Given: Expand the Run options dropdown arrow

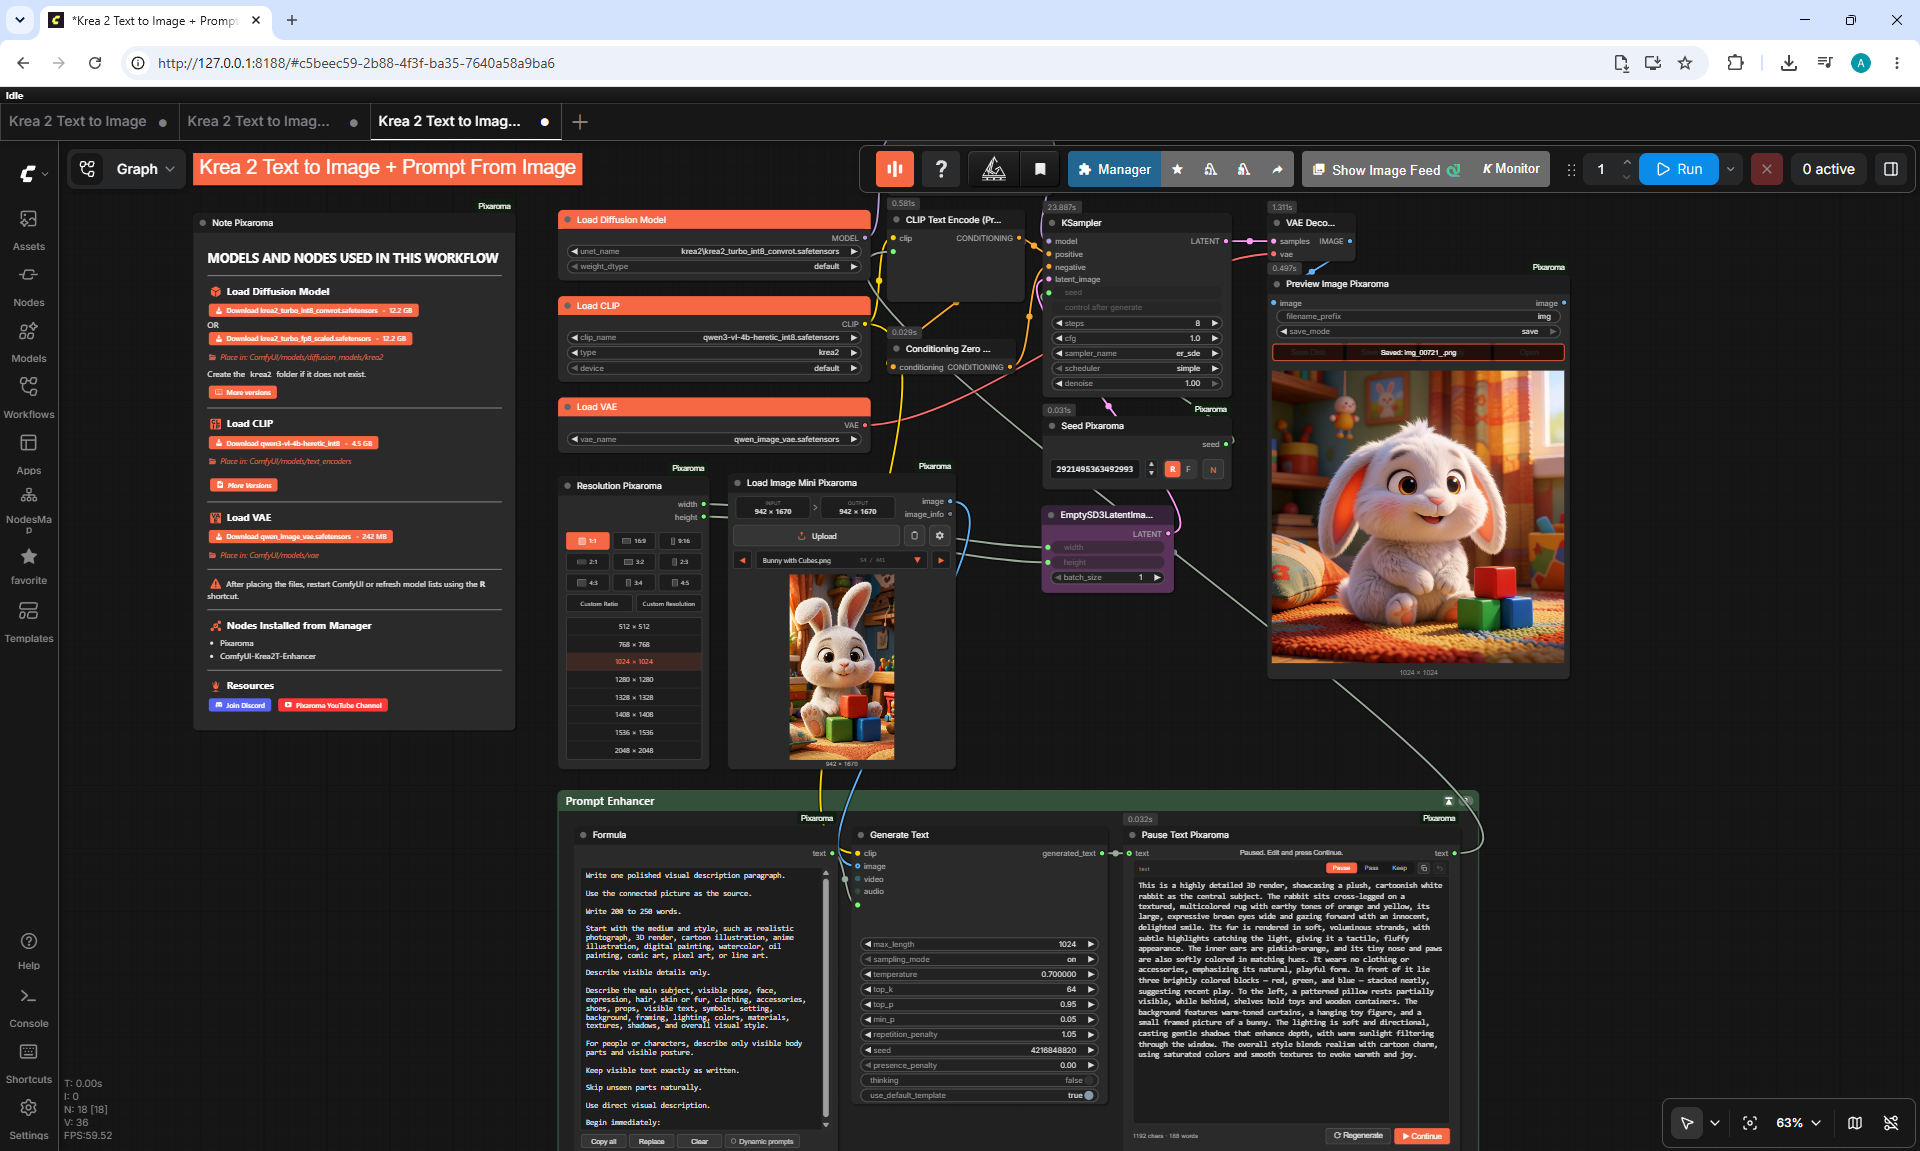Looking at the screenshot, I should click(1731, 169).
